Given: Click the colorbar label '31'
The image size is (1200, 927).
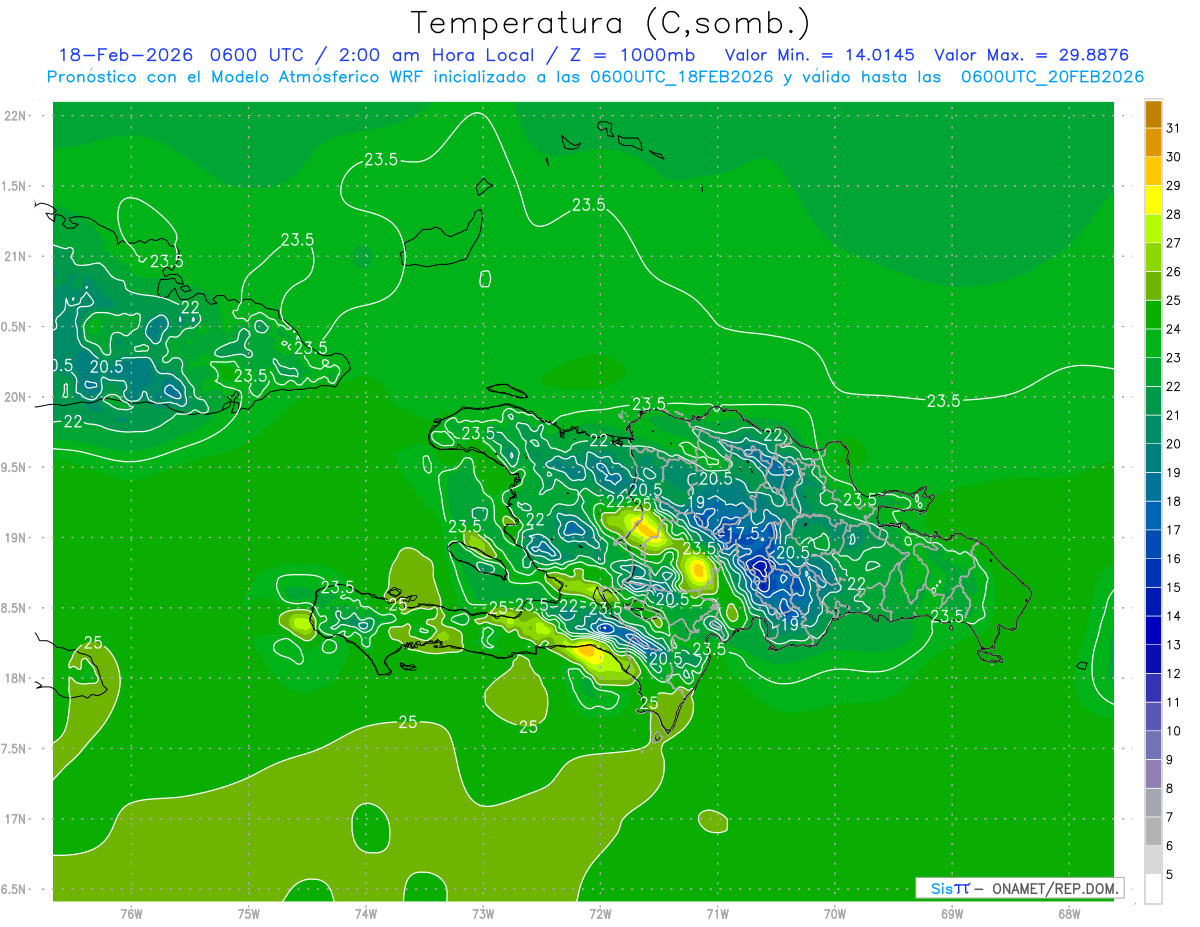Looking at the screenshot, I should pos(1173,128).
